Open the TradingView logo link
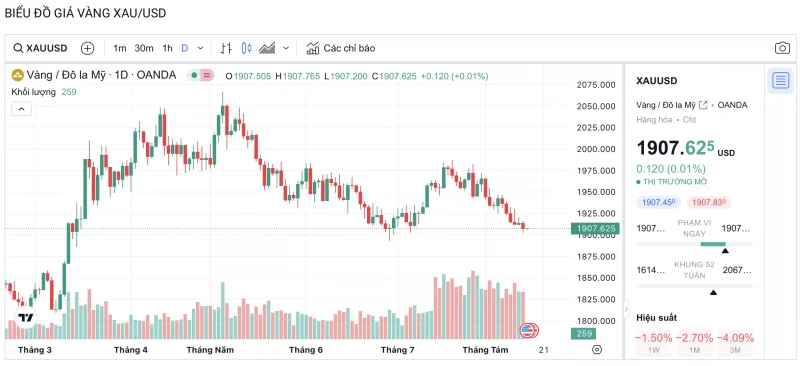Image resolution: width=800 pixels, height=366 pixels. pos(25,318)
